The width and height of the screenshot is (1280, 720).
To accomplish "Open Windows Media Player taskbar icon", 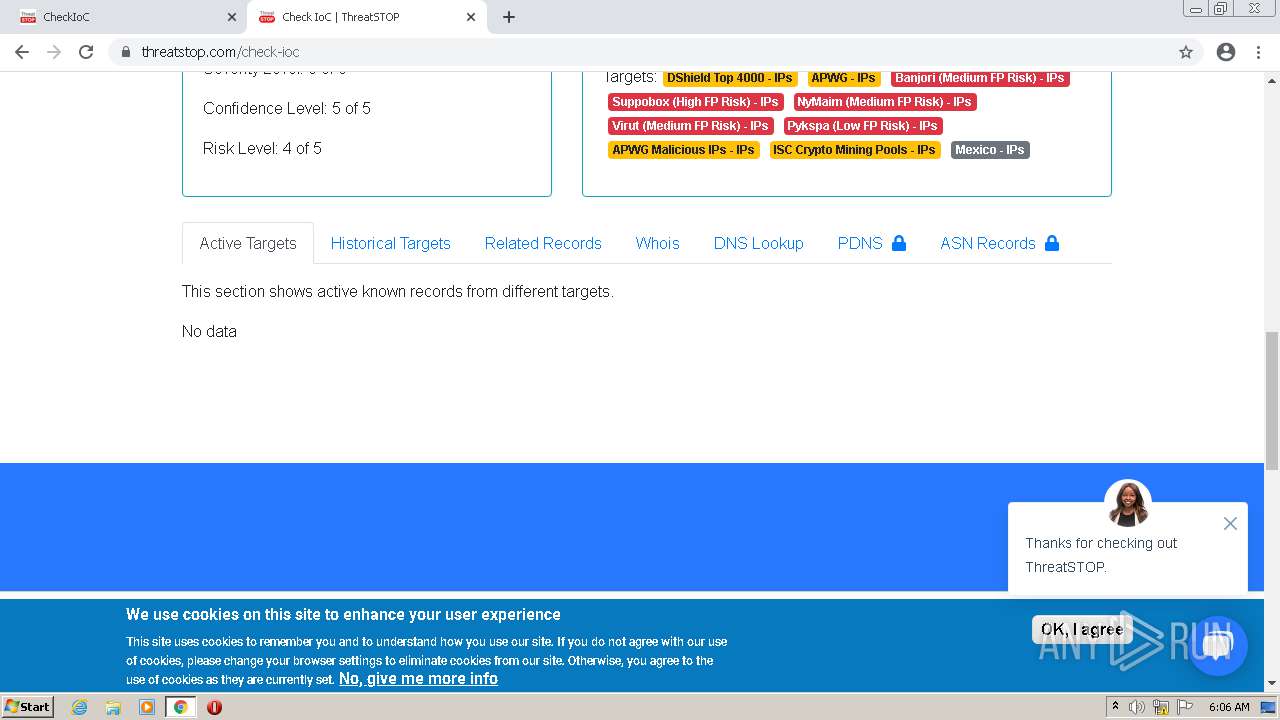I will point(147,707).
